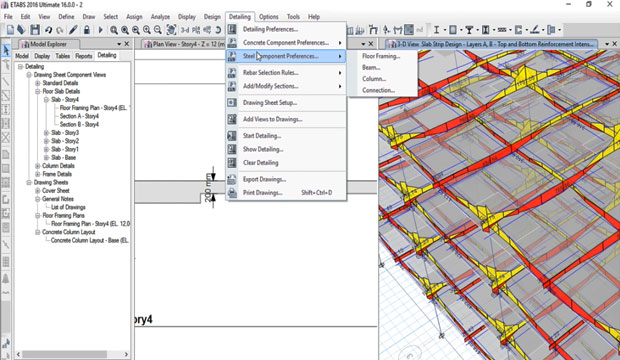Viewport: 620px width, 360px height.
Task: Click the Show Deformed Shape icon
Action: tap(373, 30)
